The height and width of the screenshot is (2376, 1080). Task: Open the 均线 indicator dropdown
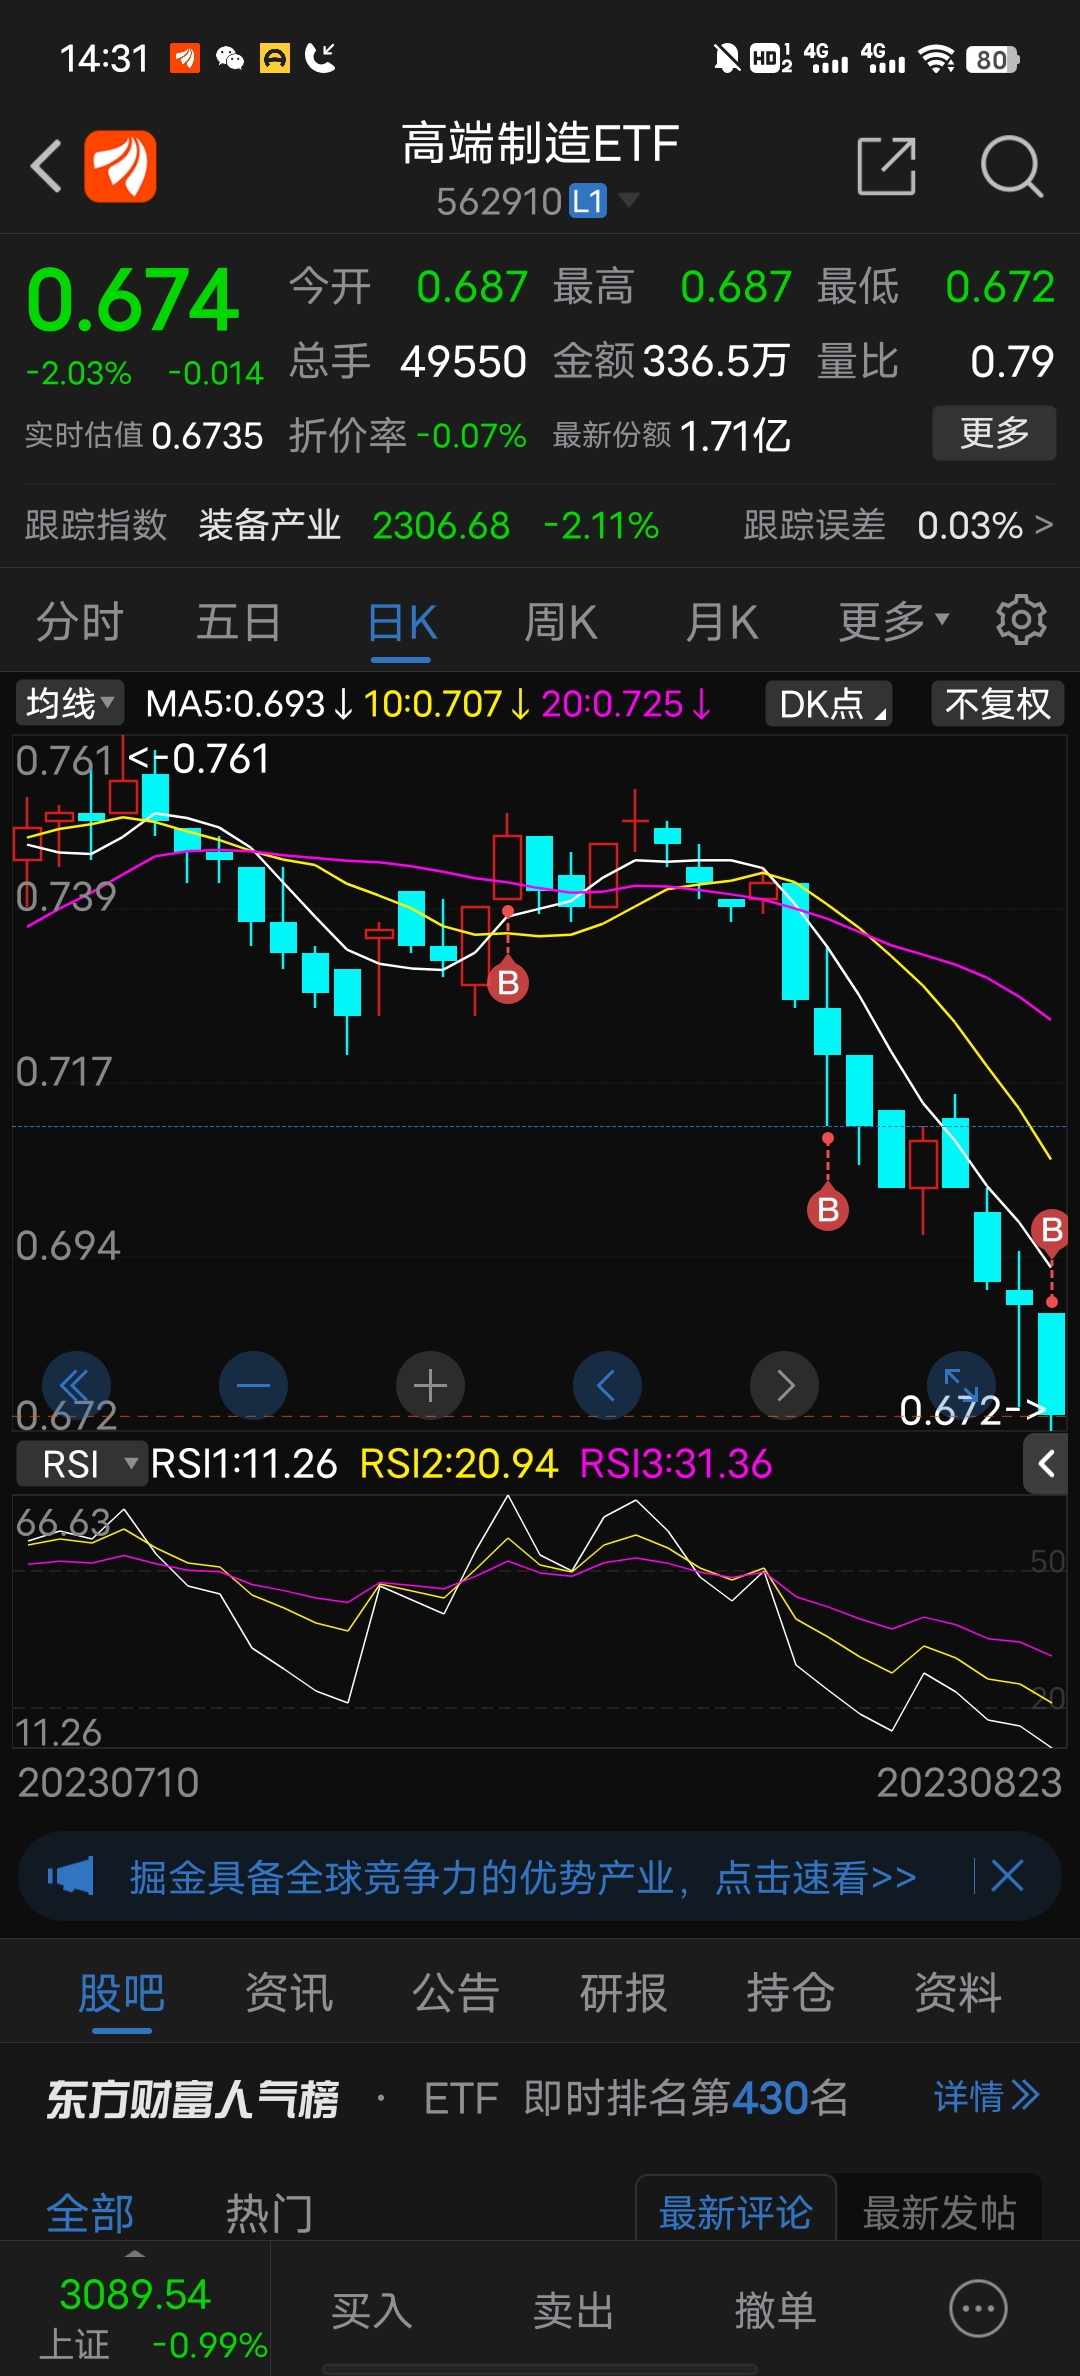coord(70,703)
